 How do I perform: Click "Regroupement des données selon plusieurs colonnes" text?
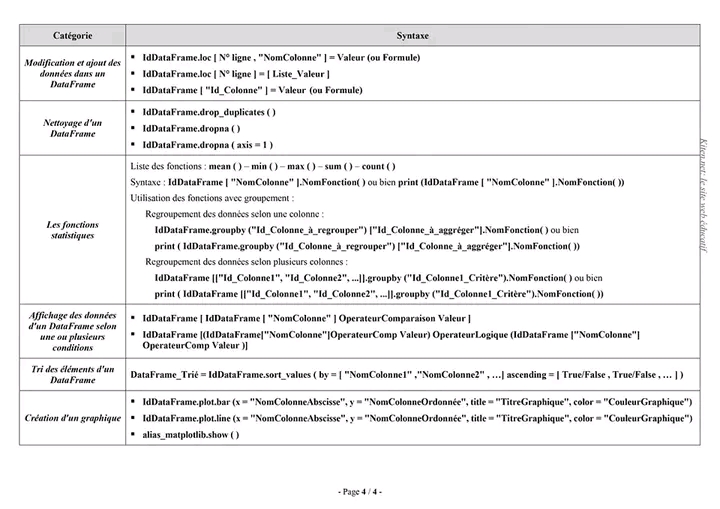tap(246, 261)
